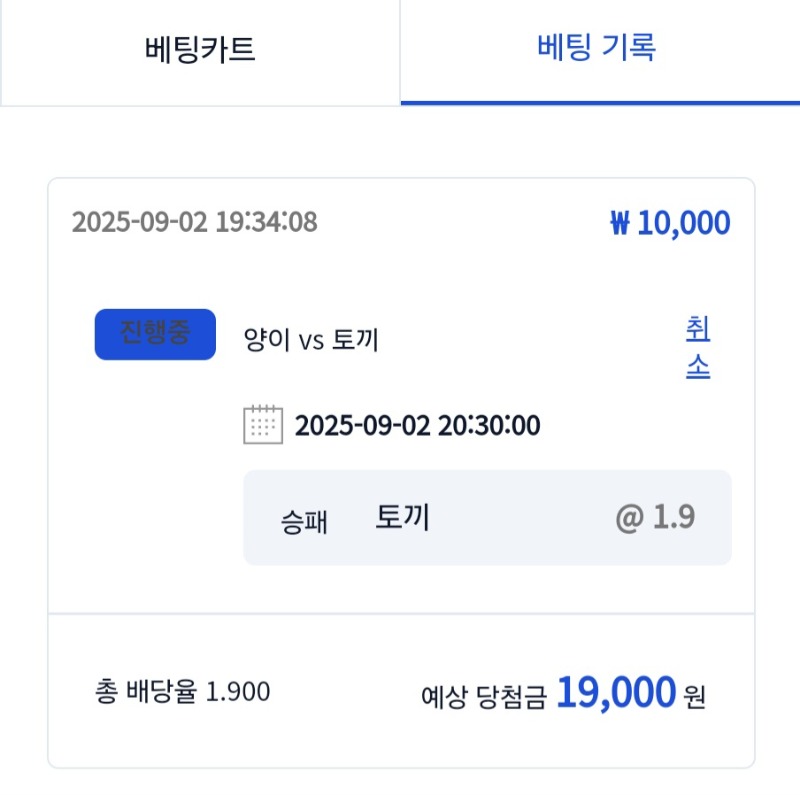Click the 양이 vs 토끼 match title
The height and width of the screenshot is (795, 800).
click(x=311, y=339)
